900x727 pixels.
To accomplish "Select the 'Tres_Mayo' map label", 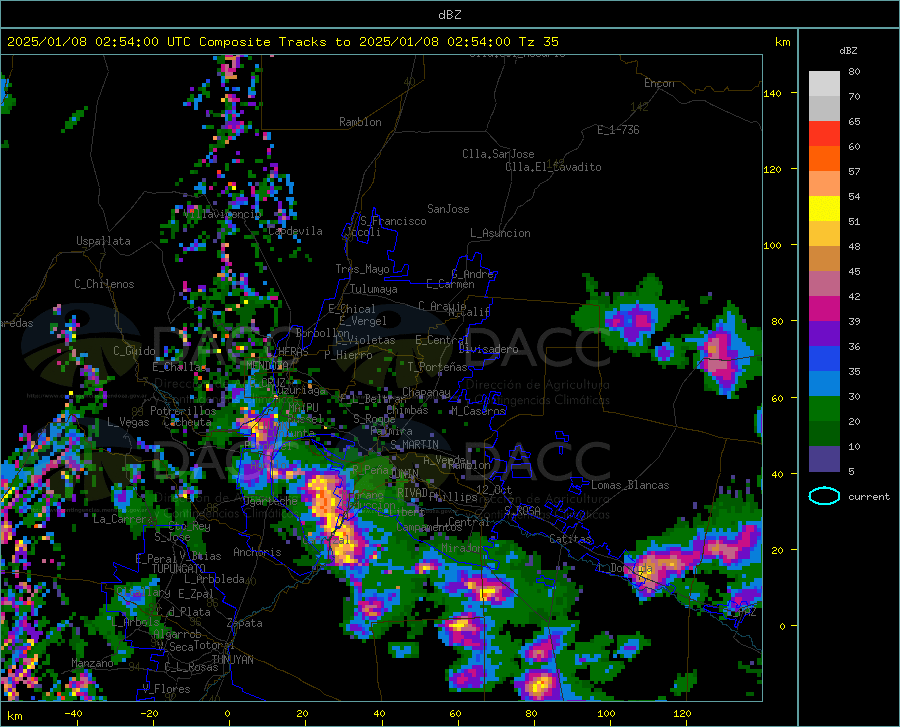I will click(362, 269).
